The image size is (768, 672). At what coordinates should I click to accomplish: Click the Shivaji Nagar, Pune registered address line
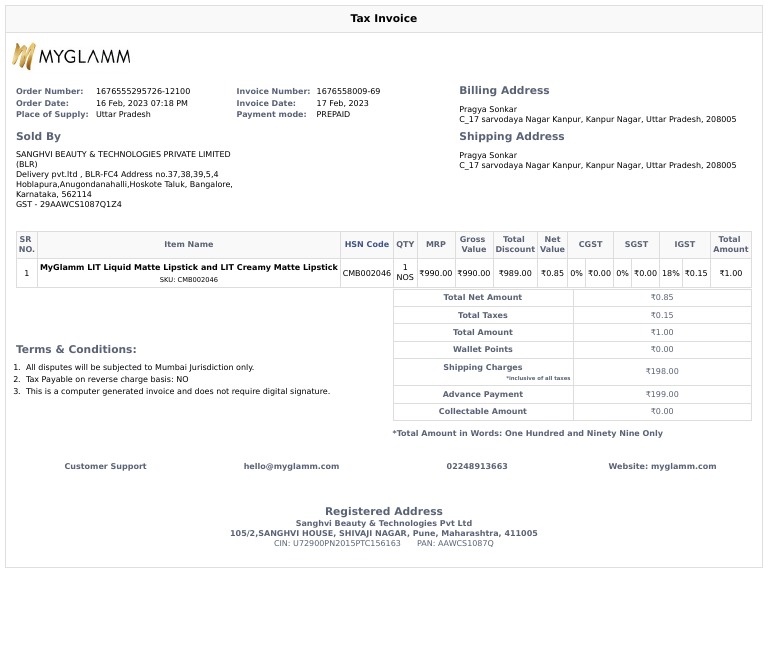(384, 533)
